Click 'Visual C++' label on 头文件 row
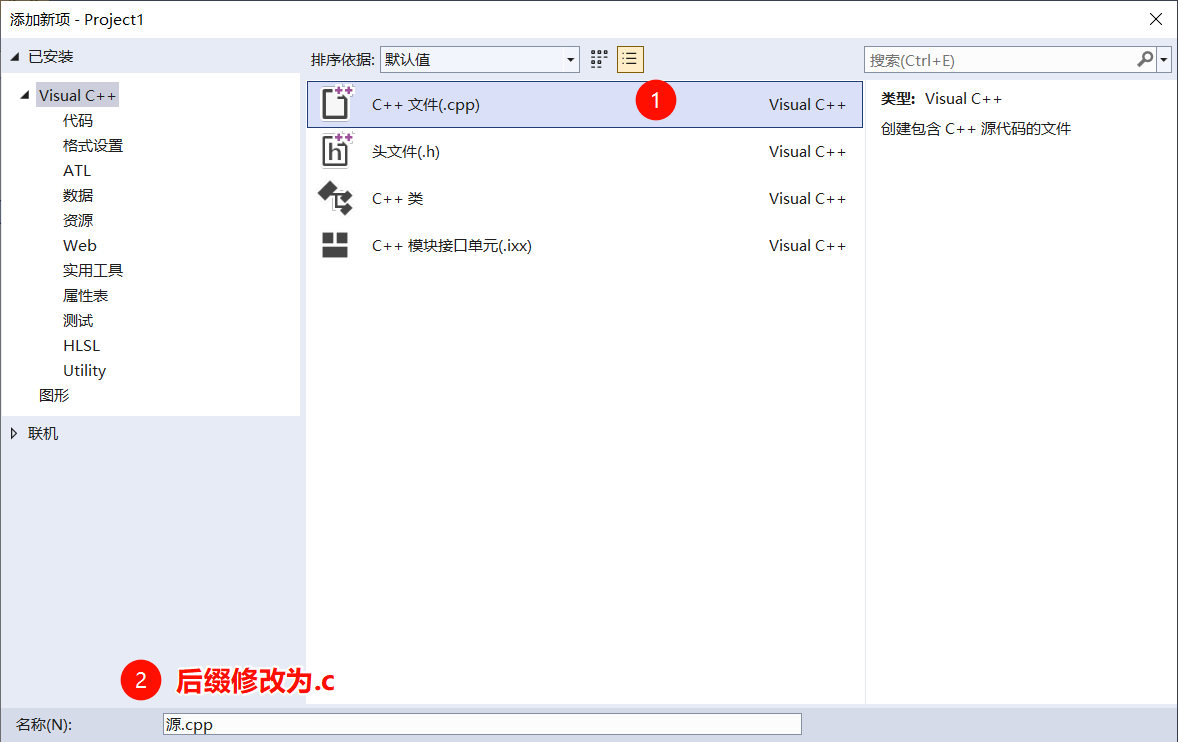 (x=807, y=152)
